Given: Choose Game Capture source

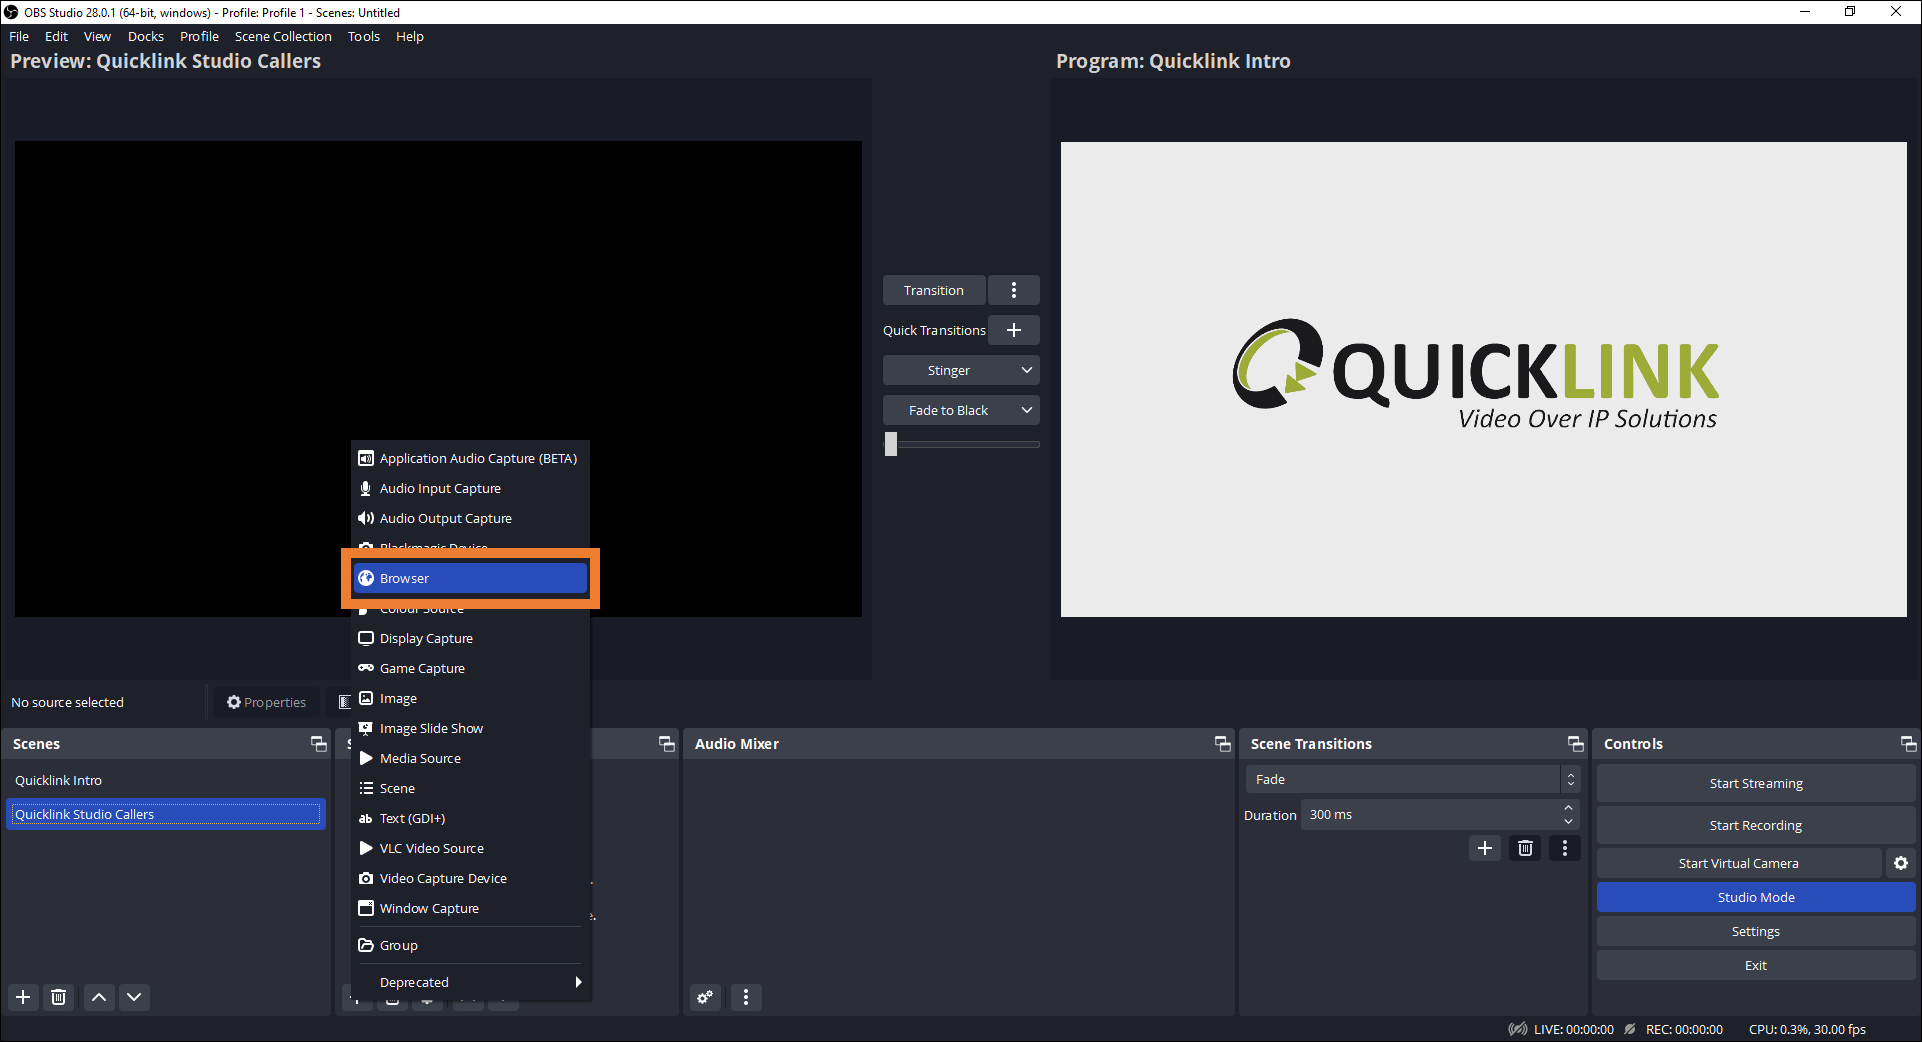Looking at the screenshot, I should tap(470, 668).
